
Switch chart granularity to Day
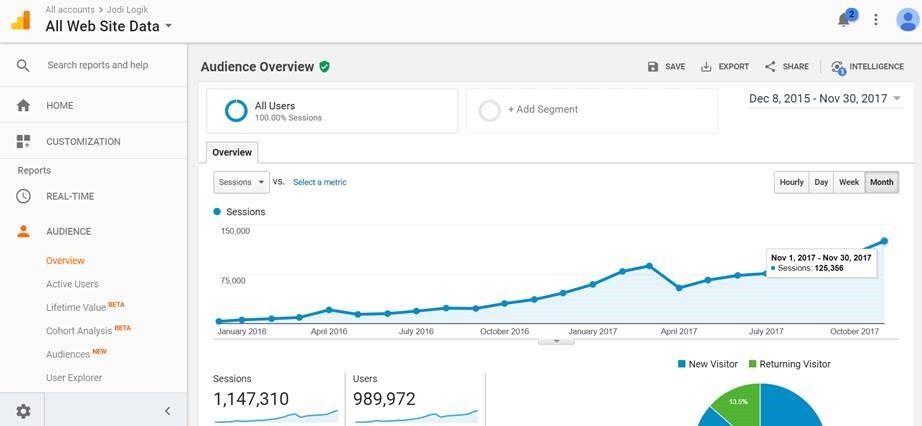pos(821,182)
